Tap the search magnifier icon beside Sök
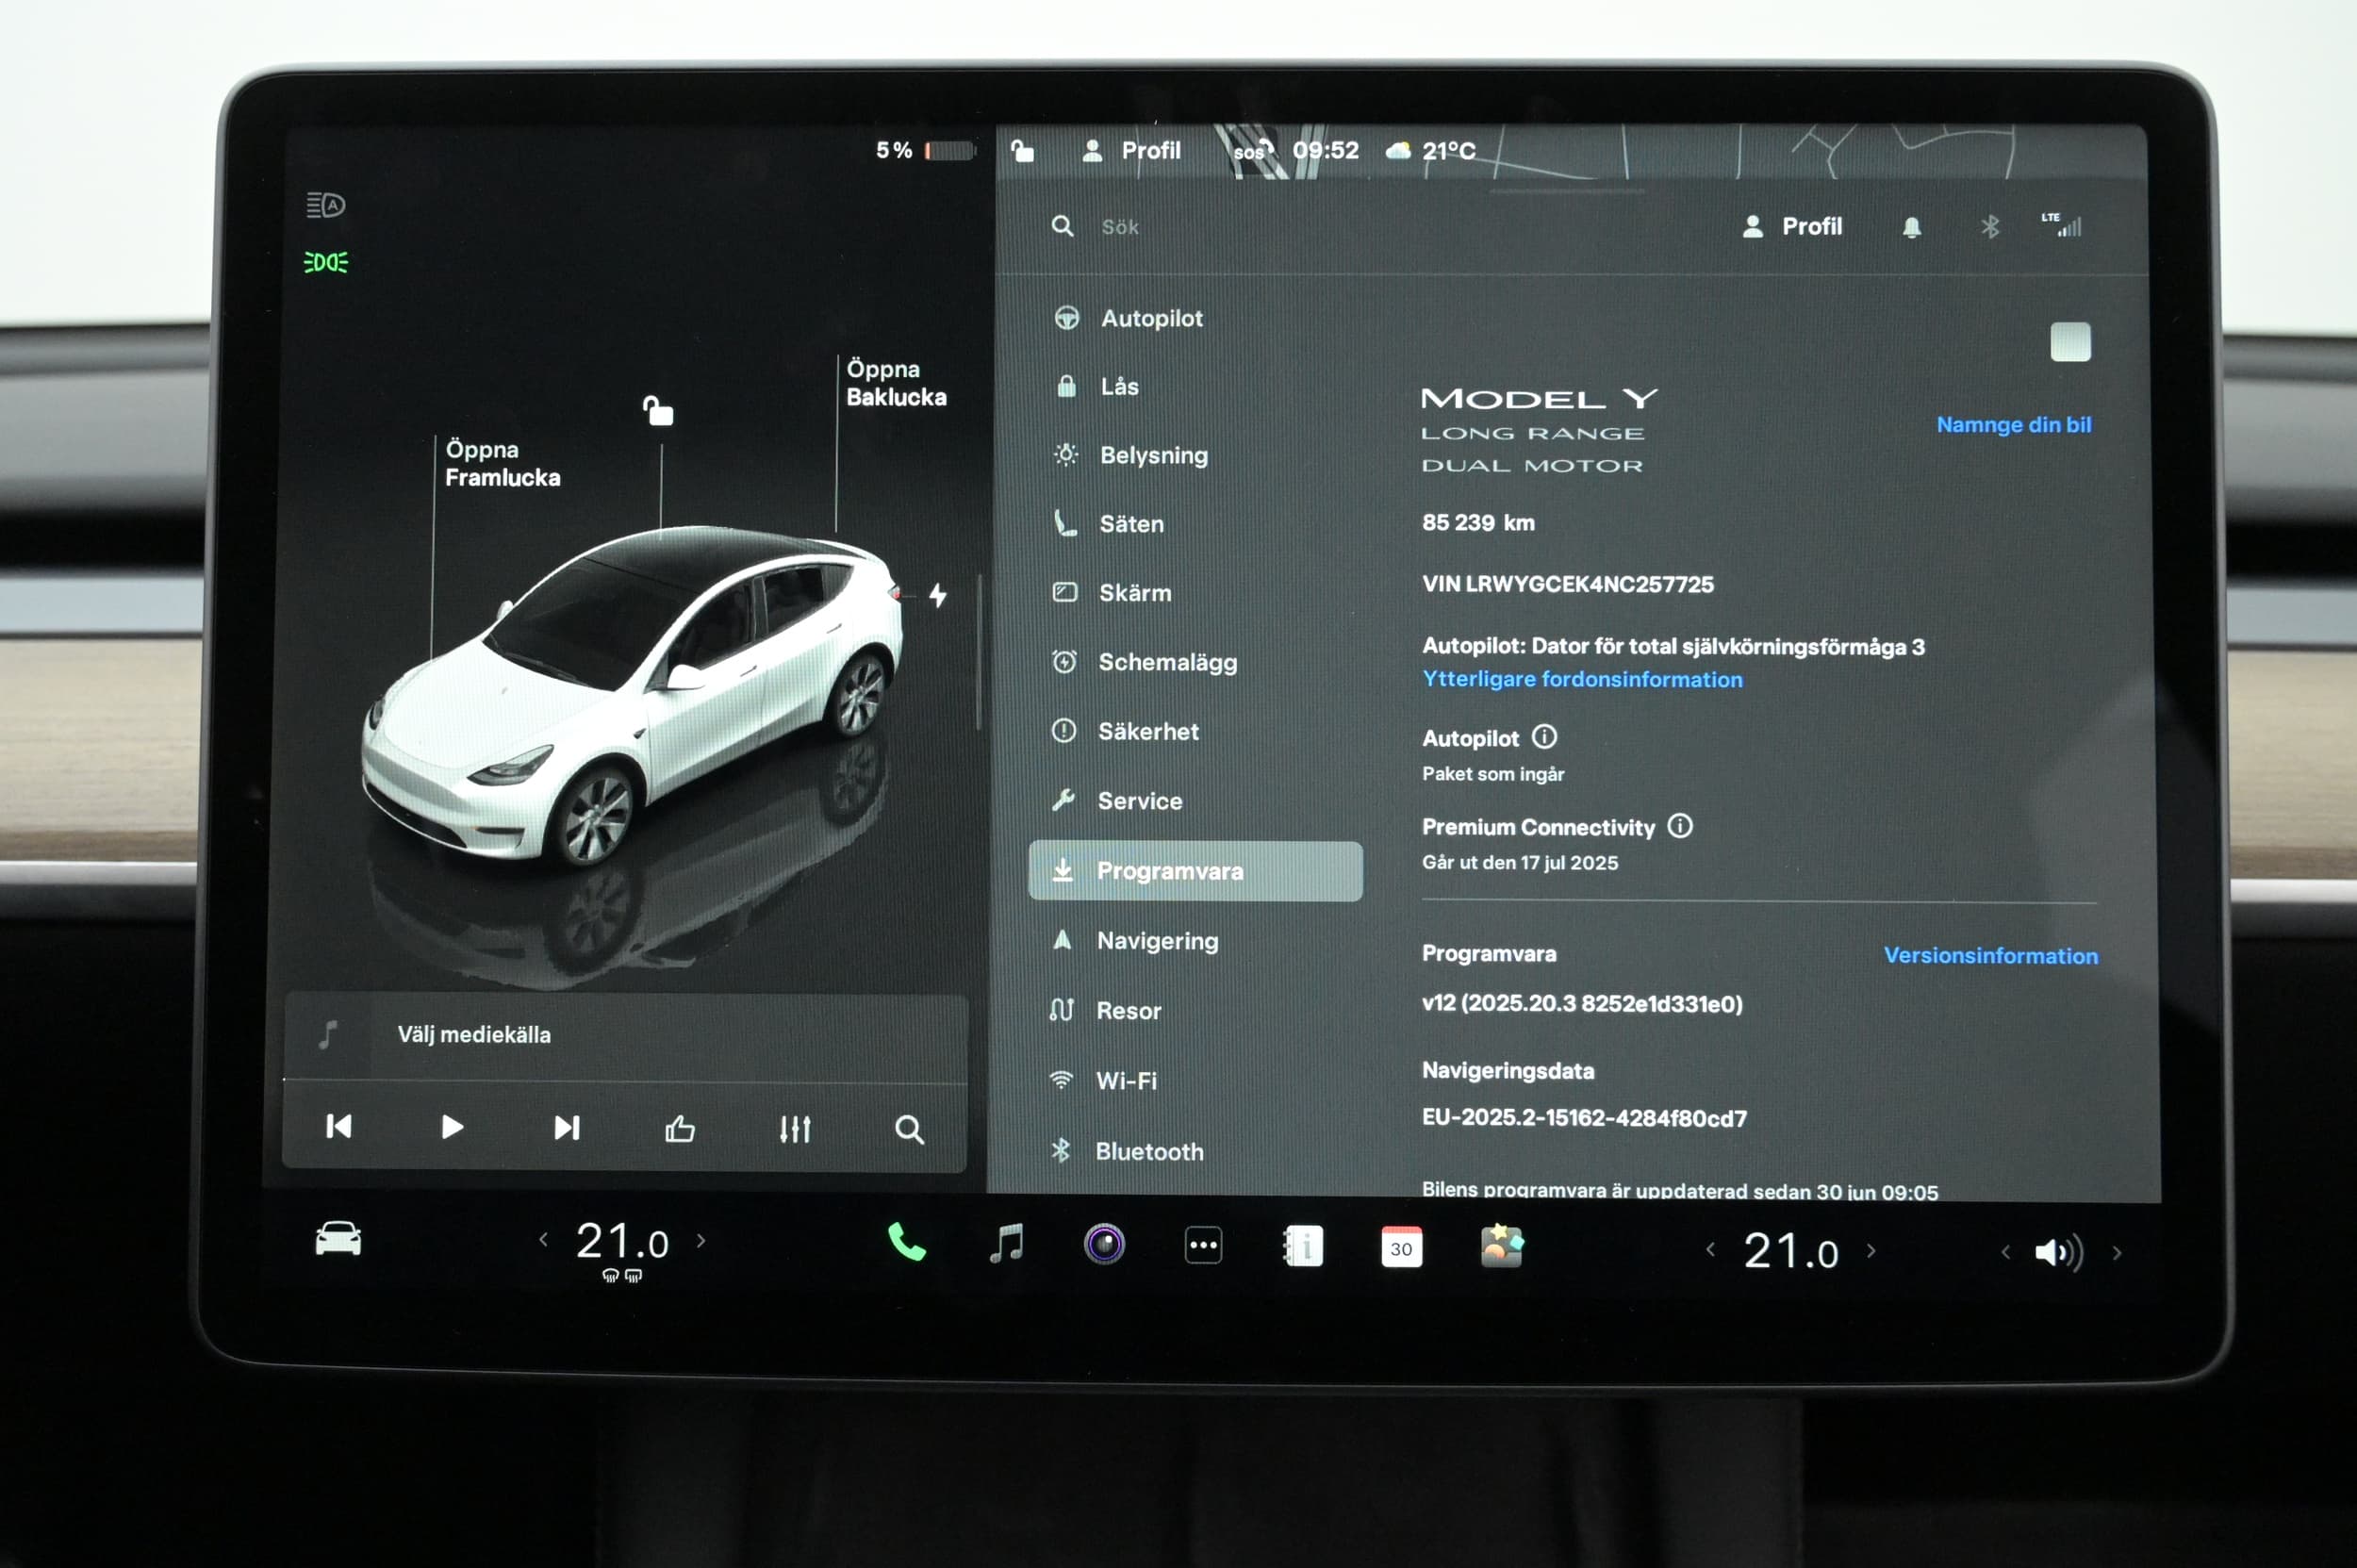Viewport: 2357px width, 1568px height. [1062, 226]
